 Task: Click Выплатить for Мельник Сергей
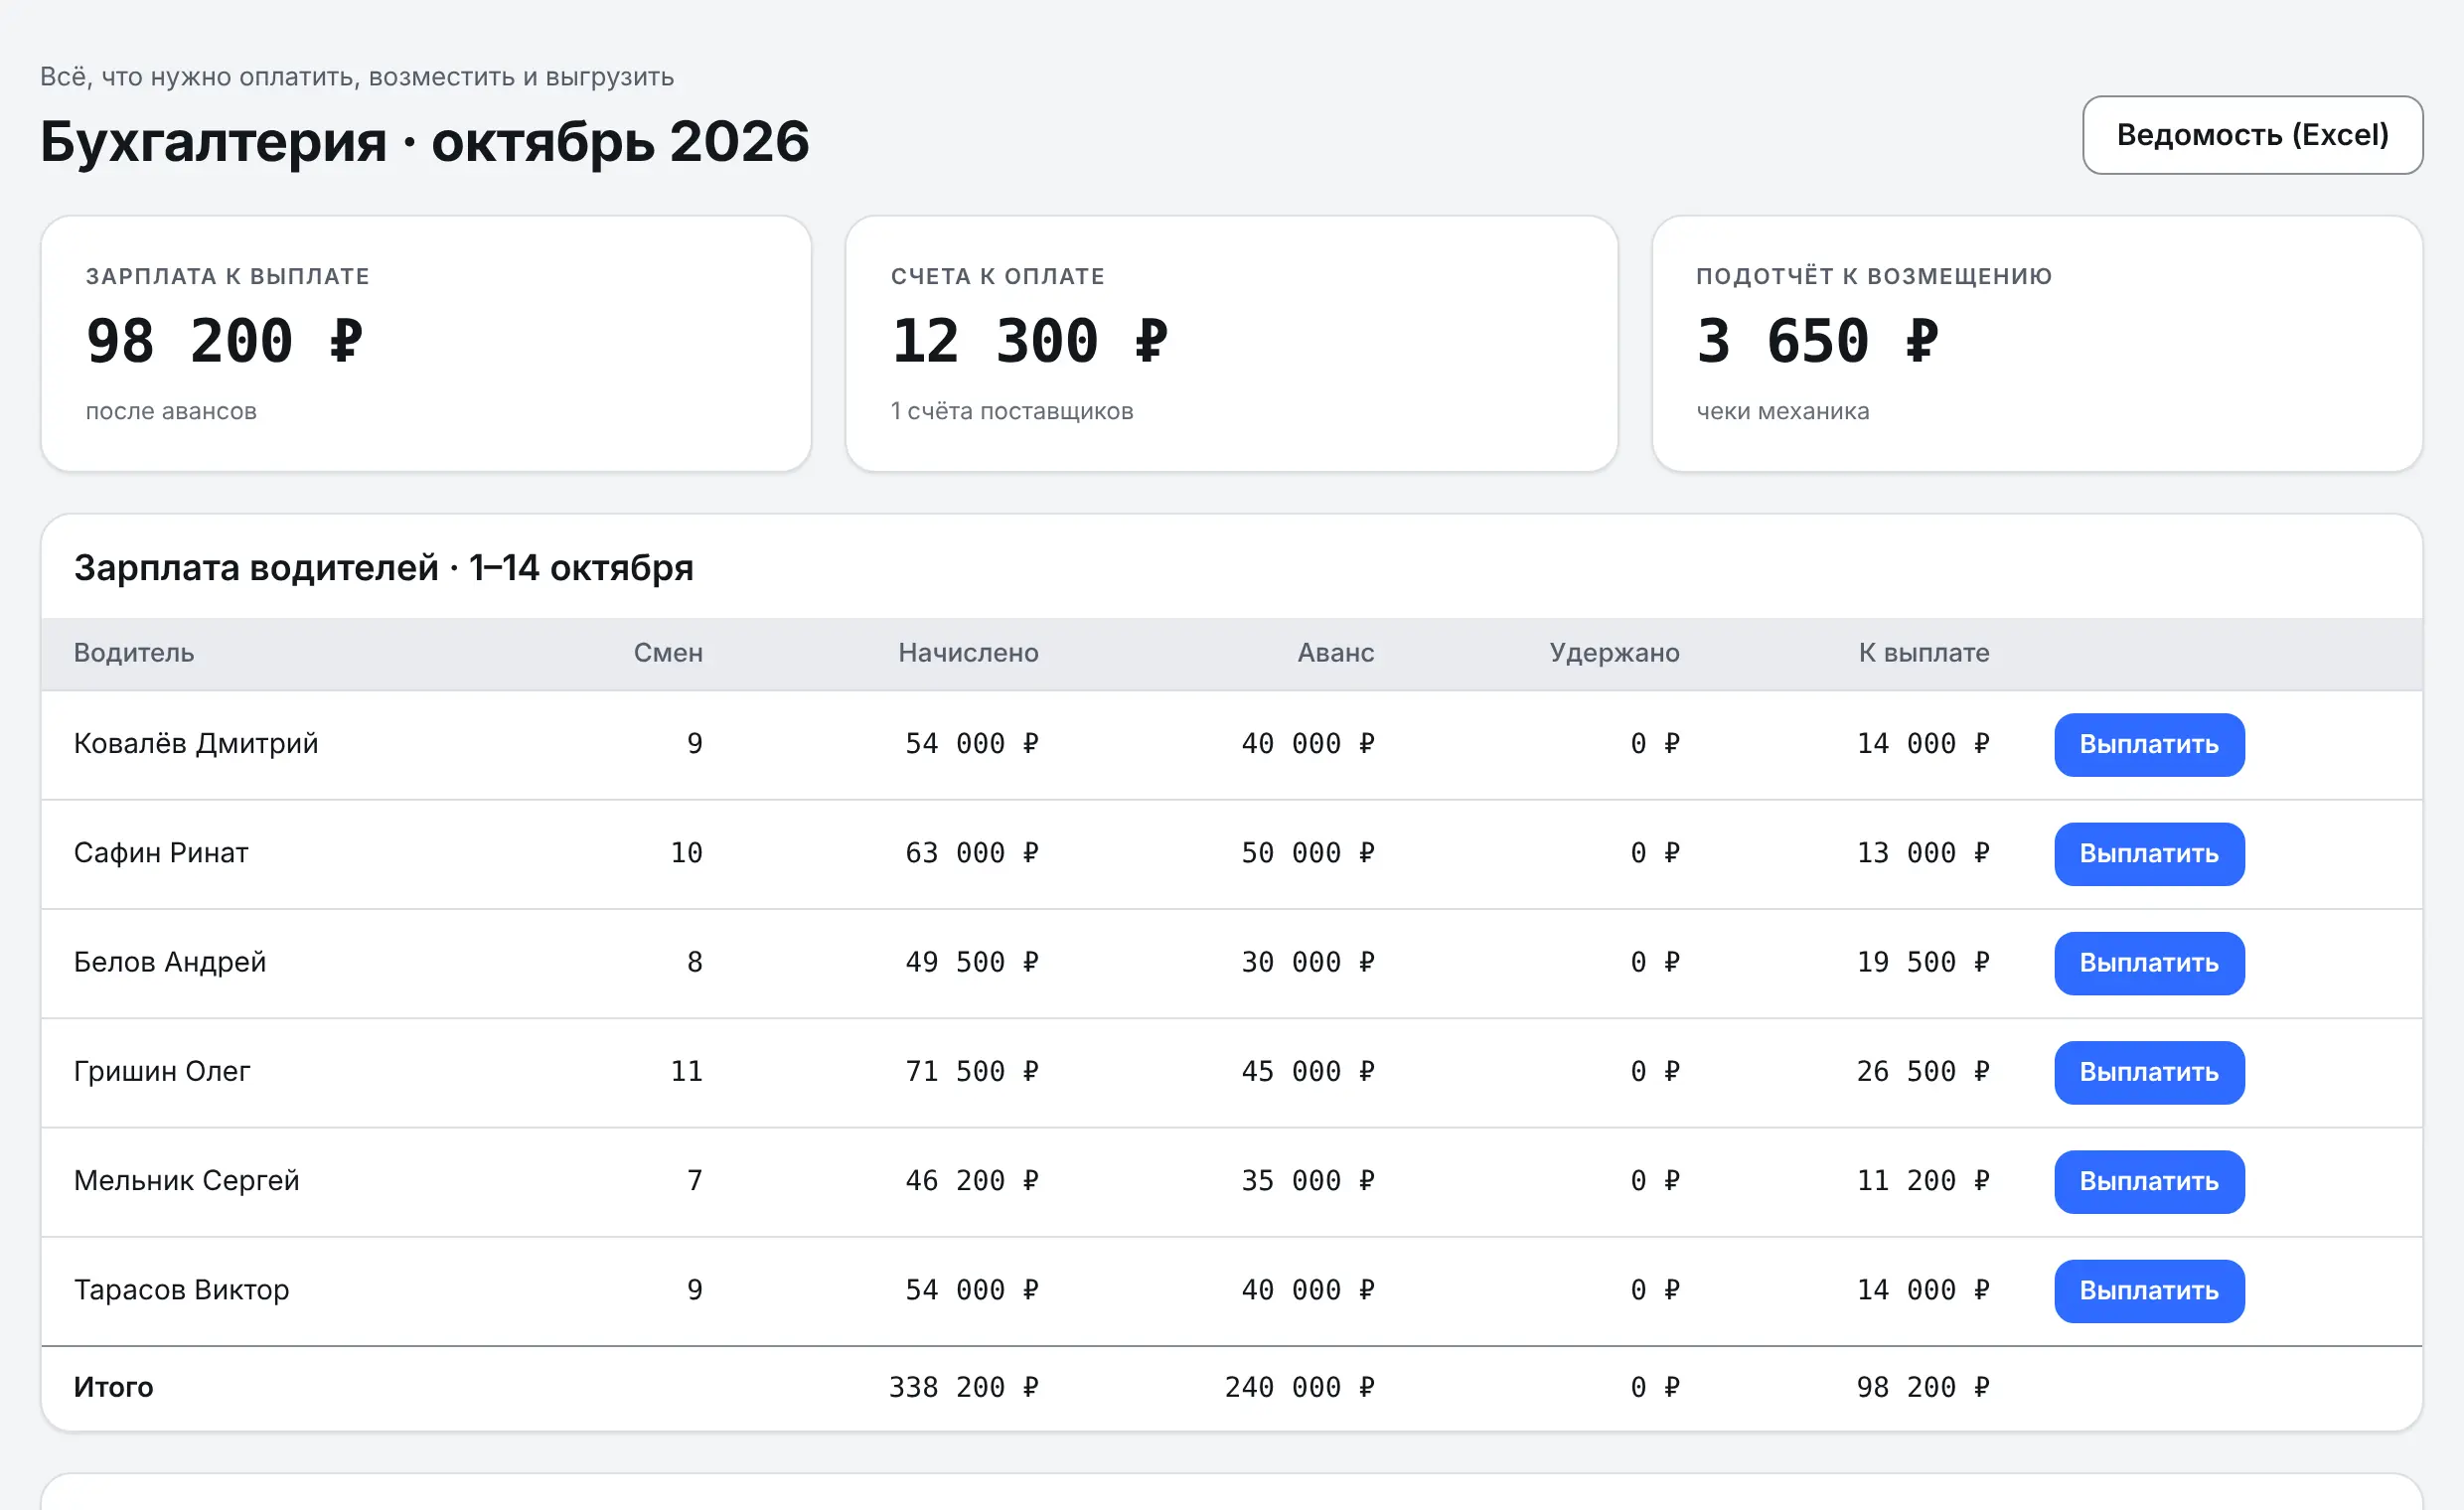[2149, 1181]
